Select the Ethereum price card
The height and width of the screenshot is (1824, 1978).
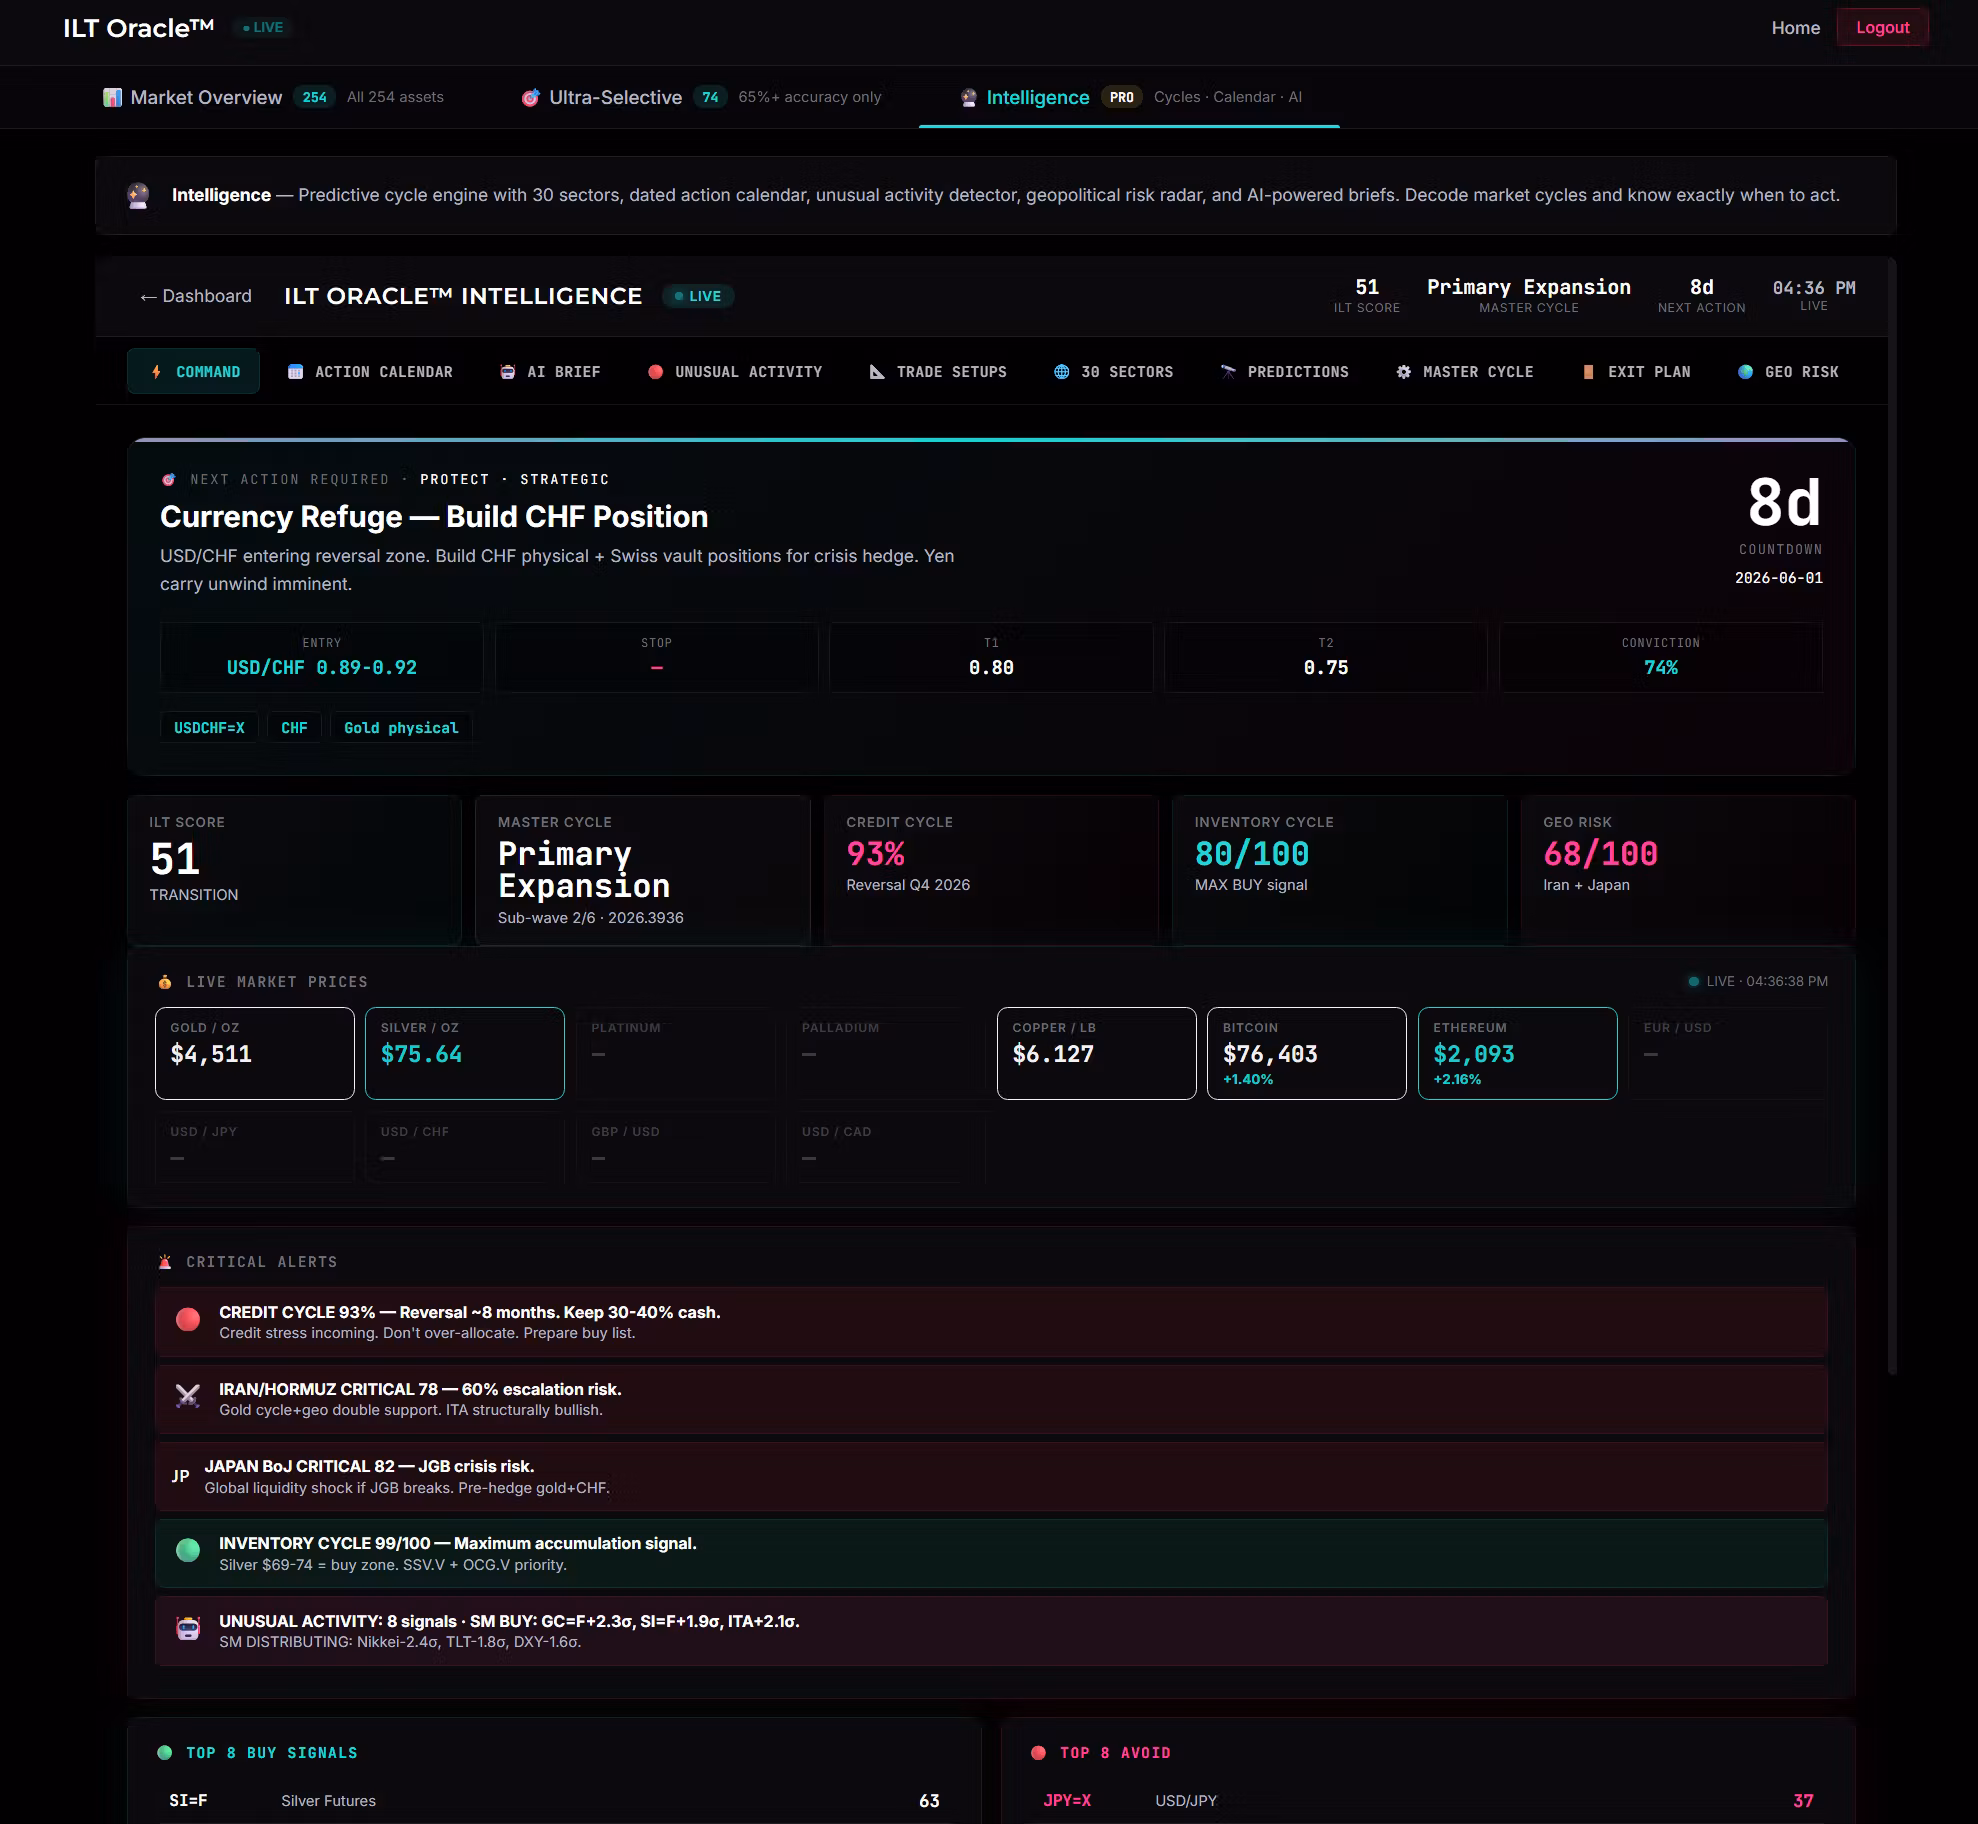click(1518, 1053)
